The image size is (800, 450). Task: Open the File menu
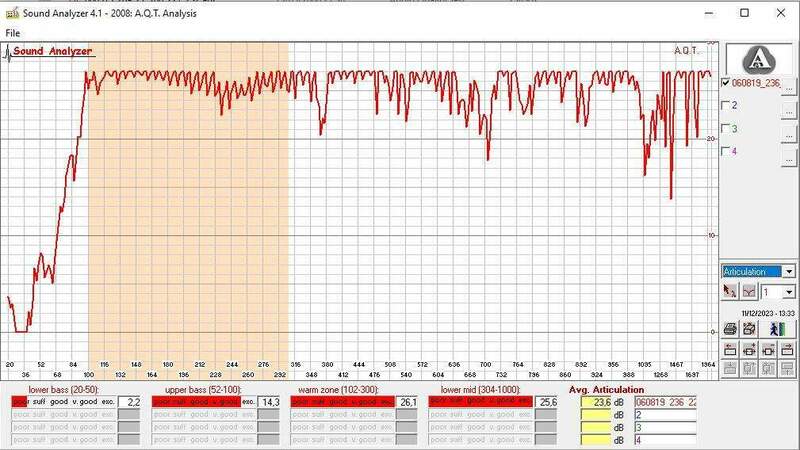click(x=12, y=33)
